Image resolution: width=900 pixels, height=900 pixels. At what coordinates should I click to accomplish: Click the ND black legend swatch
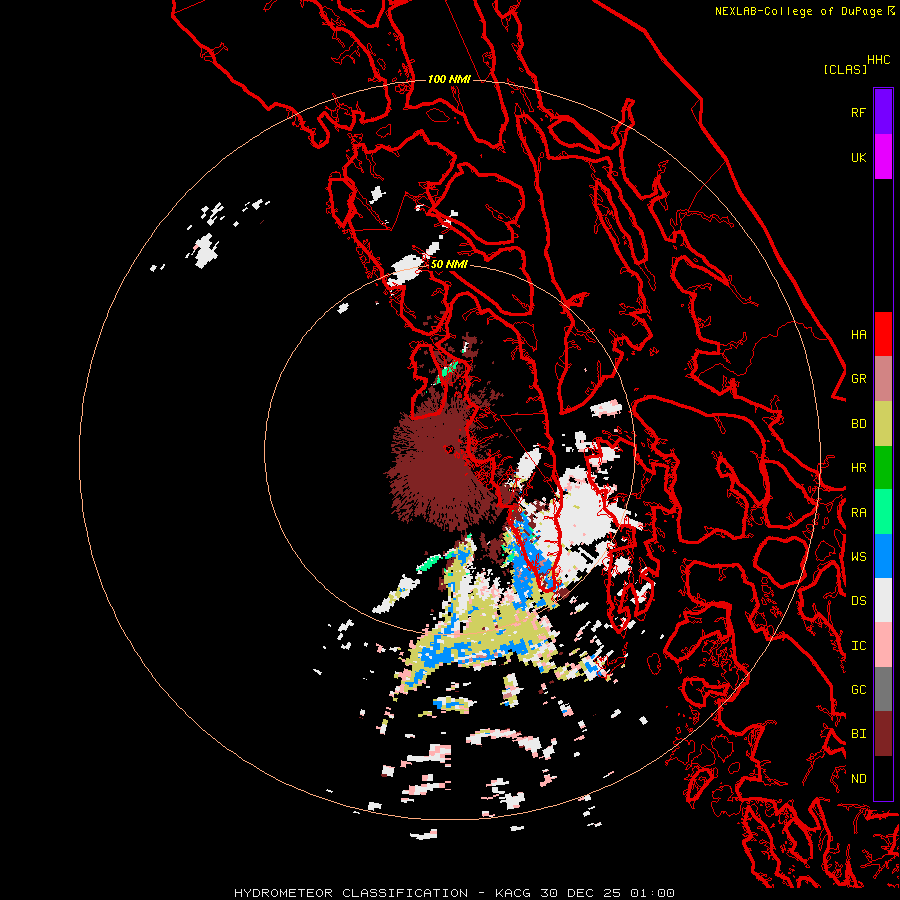tap(883, 778)
